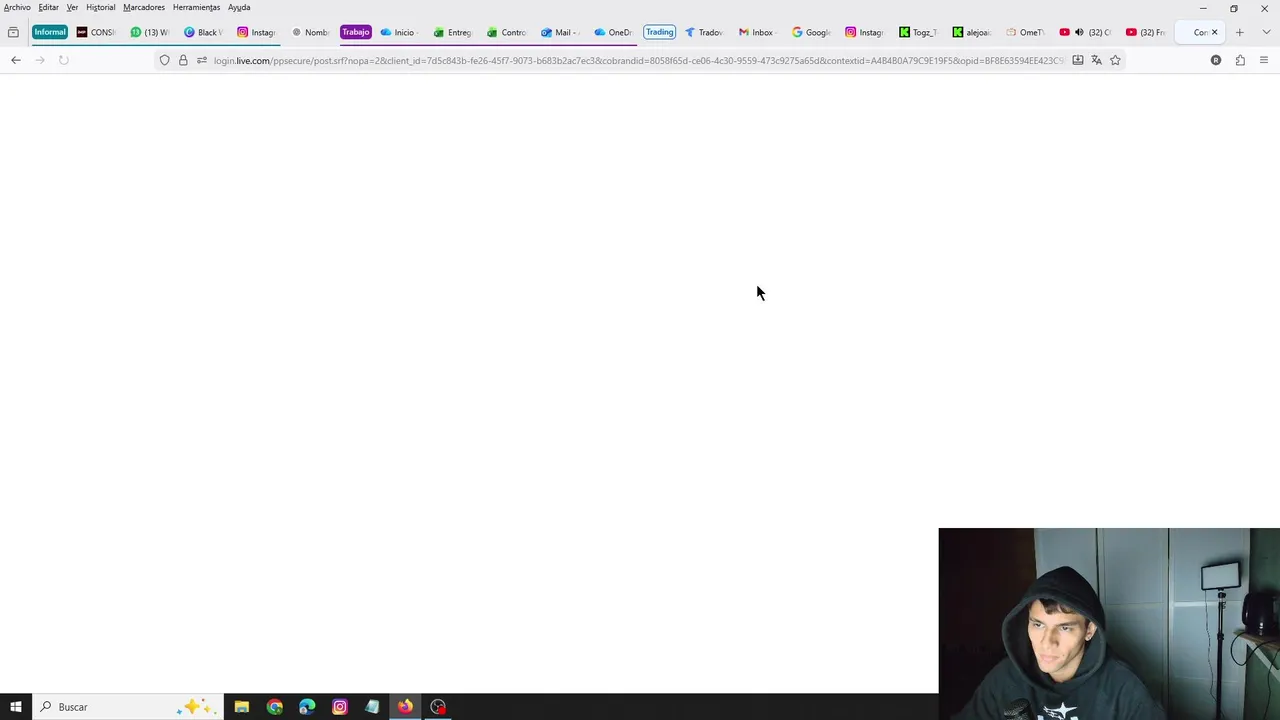Open tracking protection shield icon
The width and height of the screenshot is (1280, 720).
point(165,60)
